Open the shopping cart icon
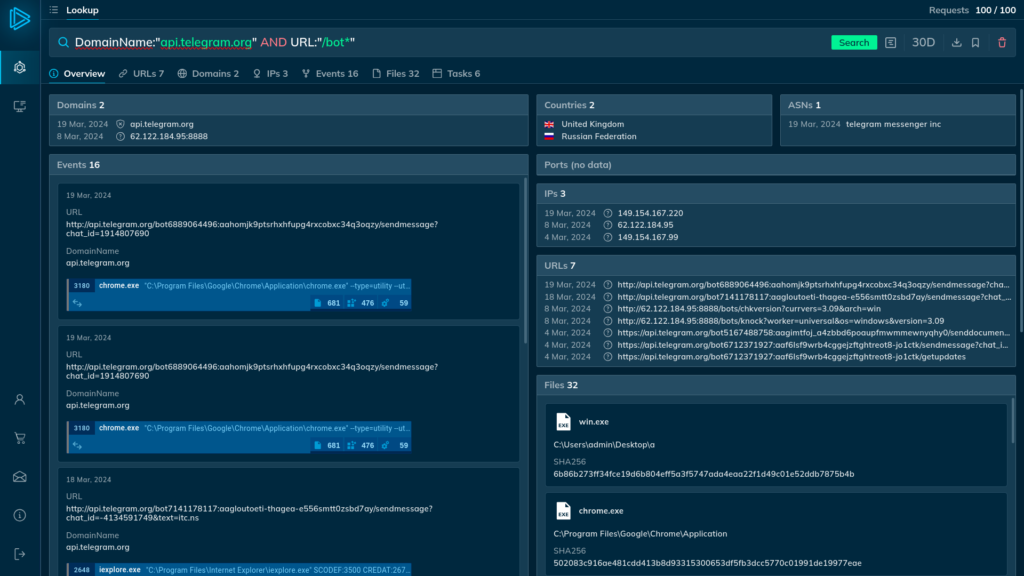This screenshot has height=576, width=1024. (x=20, y=438)
